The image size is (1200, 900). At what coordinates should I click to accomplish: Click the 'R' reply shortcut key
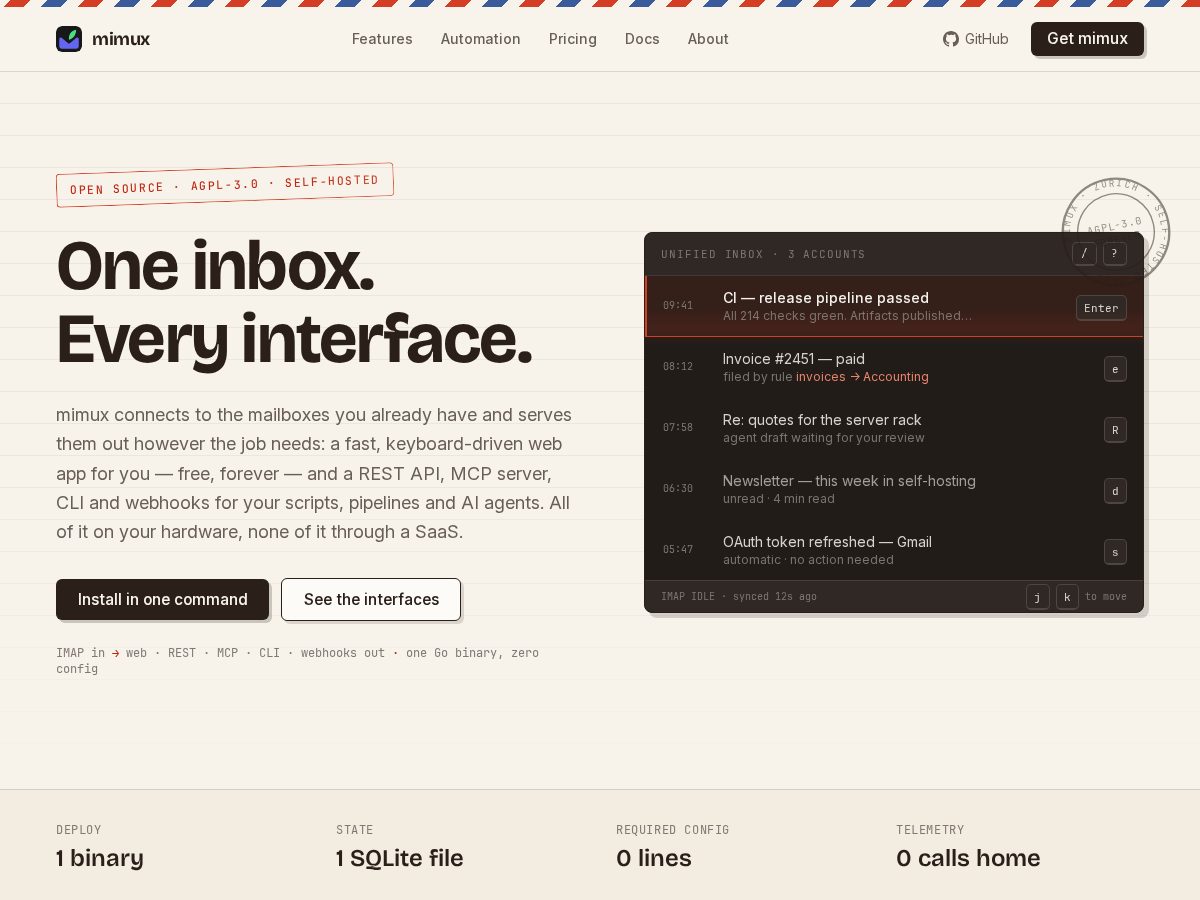[x=1115, y=430]
